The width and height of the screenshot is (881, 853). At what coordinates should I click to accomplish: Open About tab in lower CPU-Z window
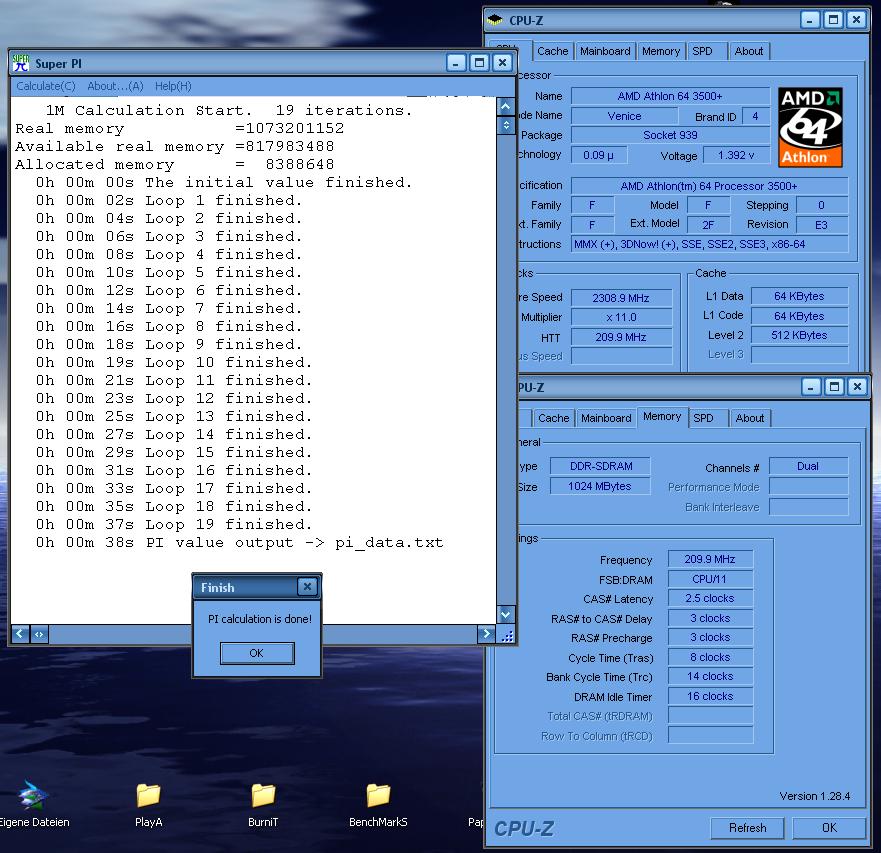click(750, 418)
